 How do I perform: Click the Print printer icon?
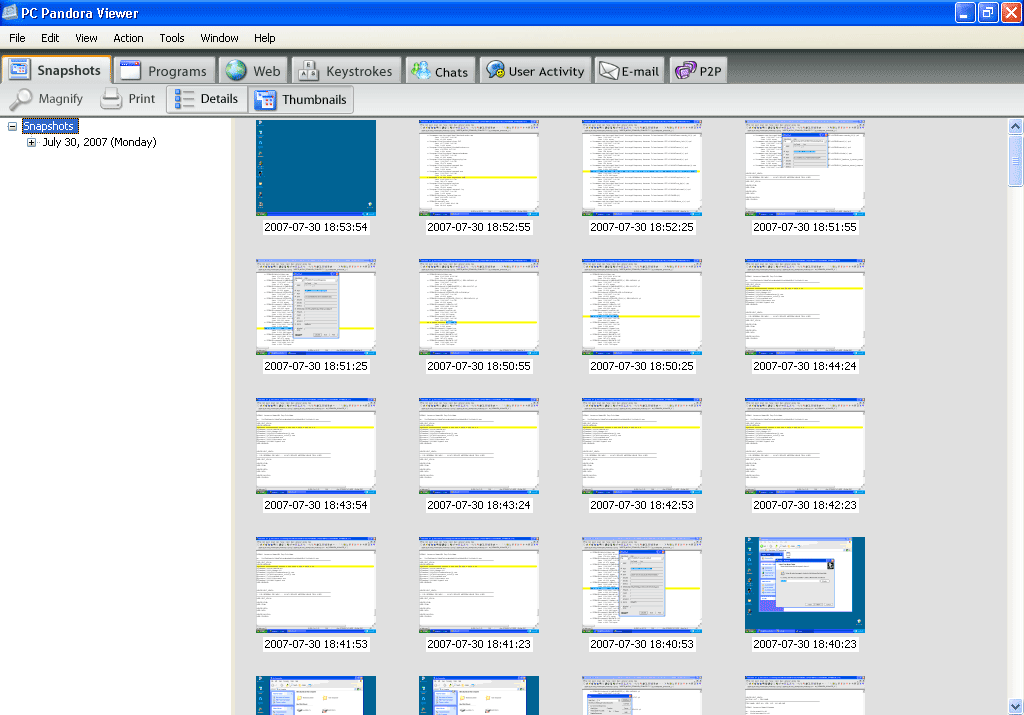[x=111, y=99]
